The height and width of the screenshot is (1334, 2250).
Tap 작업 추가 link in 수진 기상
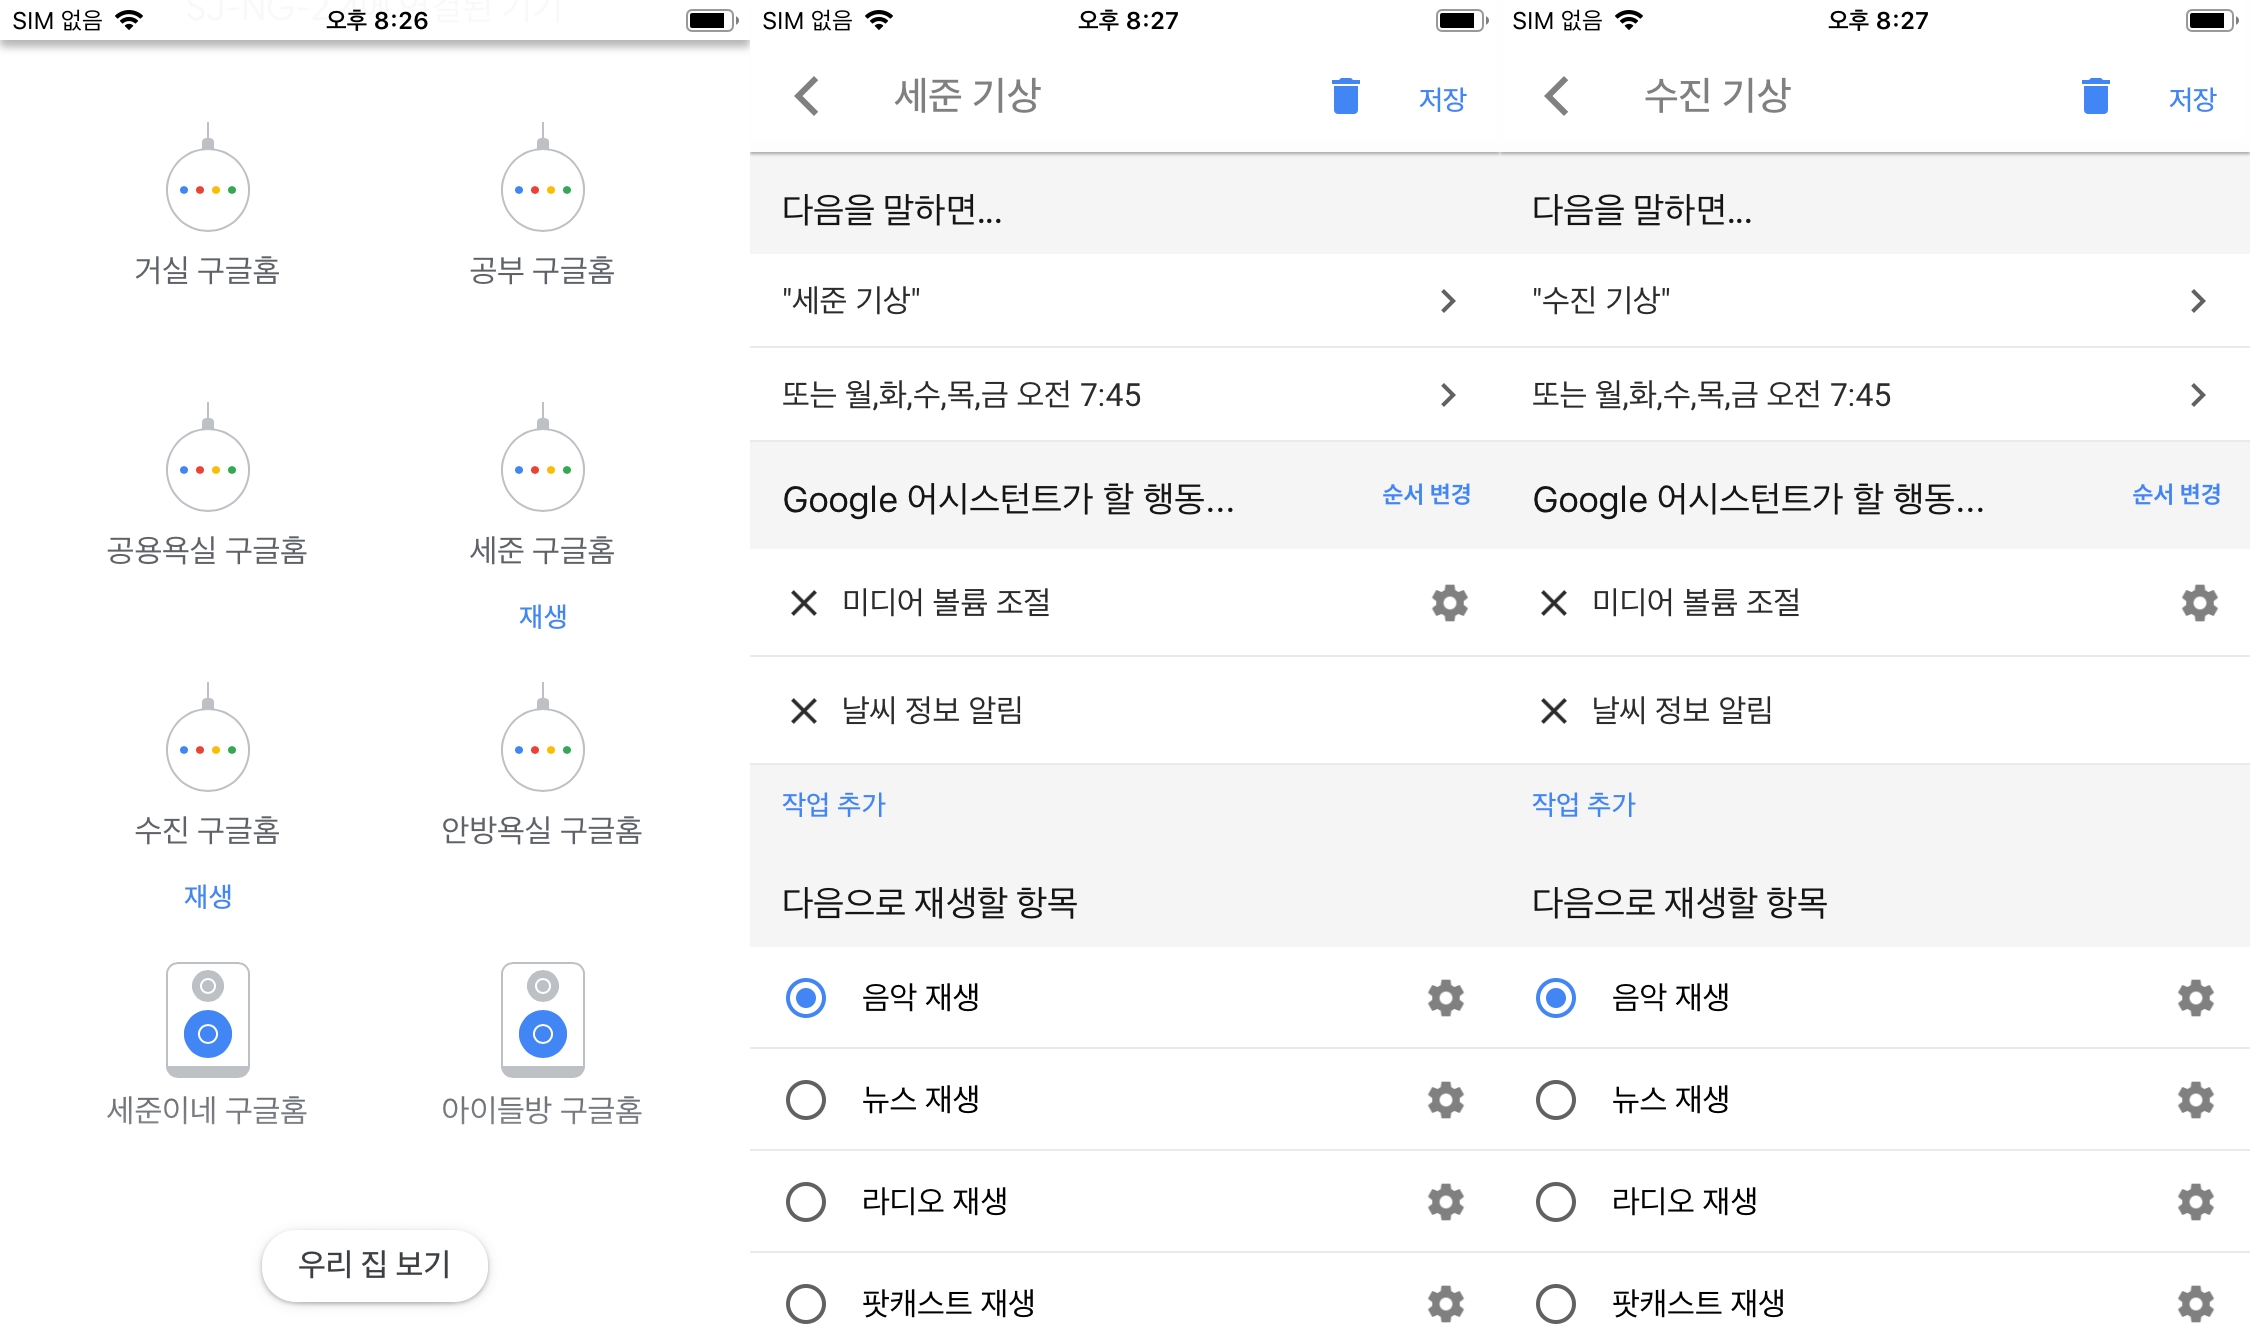pyautogui.click(x=1583, y=804)
